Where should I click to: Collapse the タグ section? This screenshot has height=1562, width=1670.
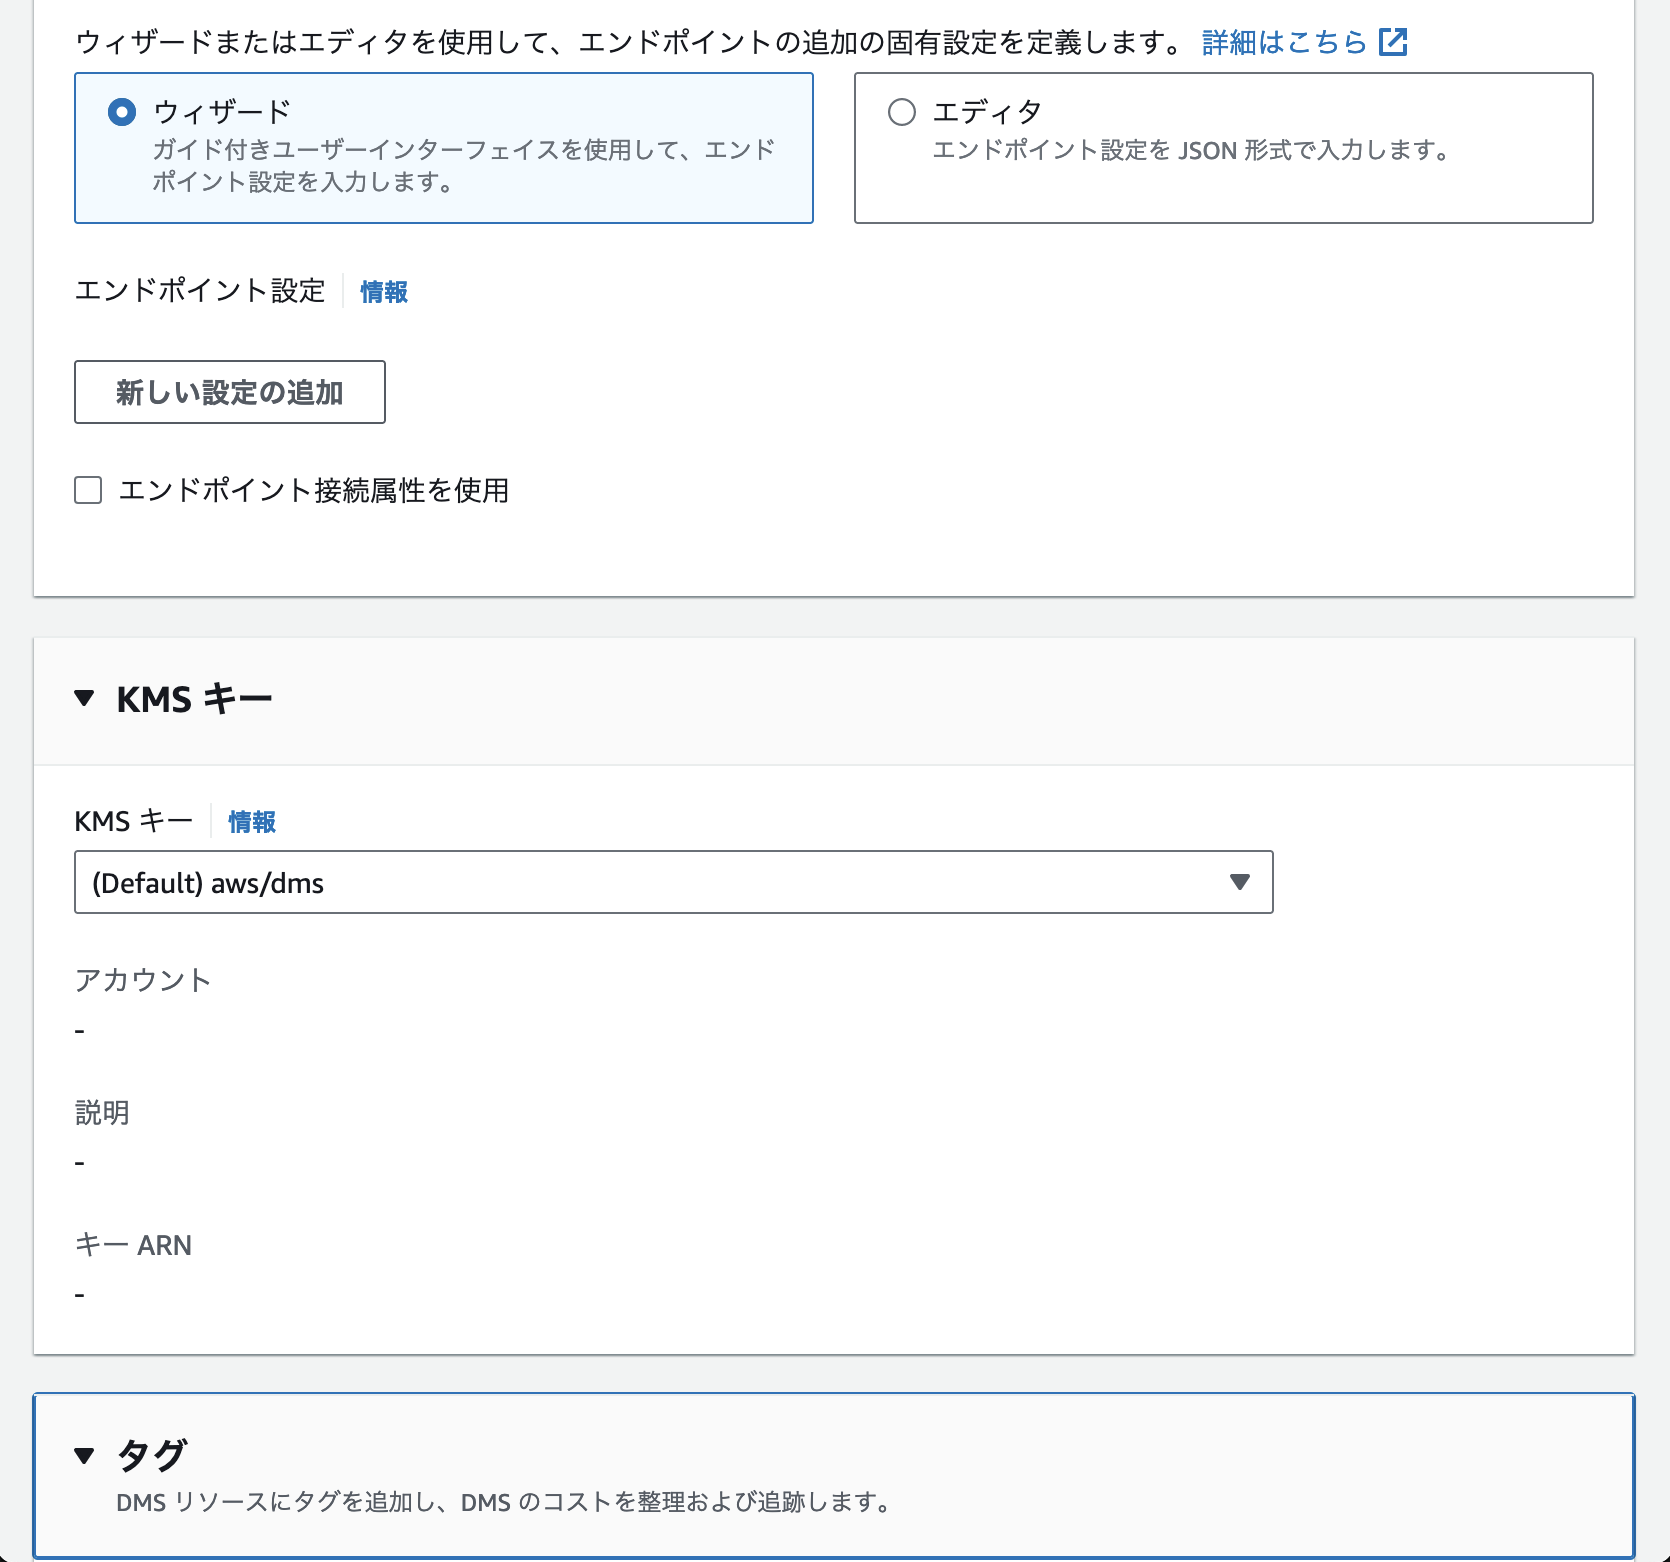[x=85, y=1456]
